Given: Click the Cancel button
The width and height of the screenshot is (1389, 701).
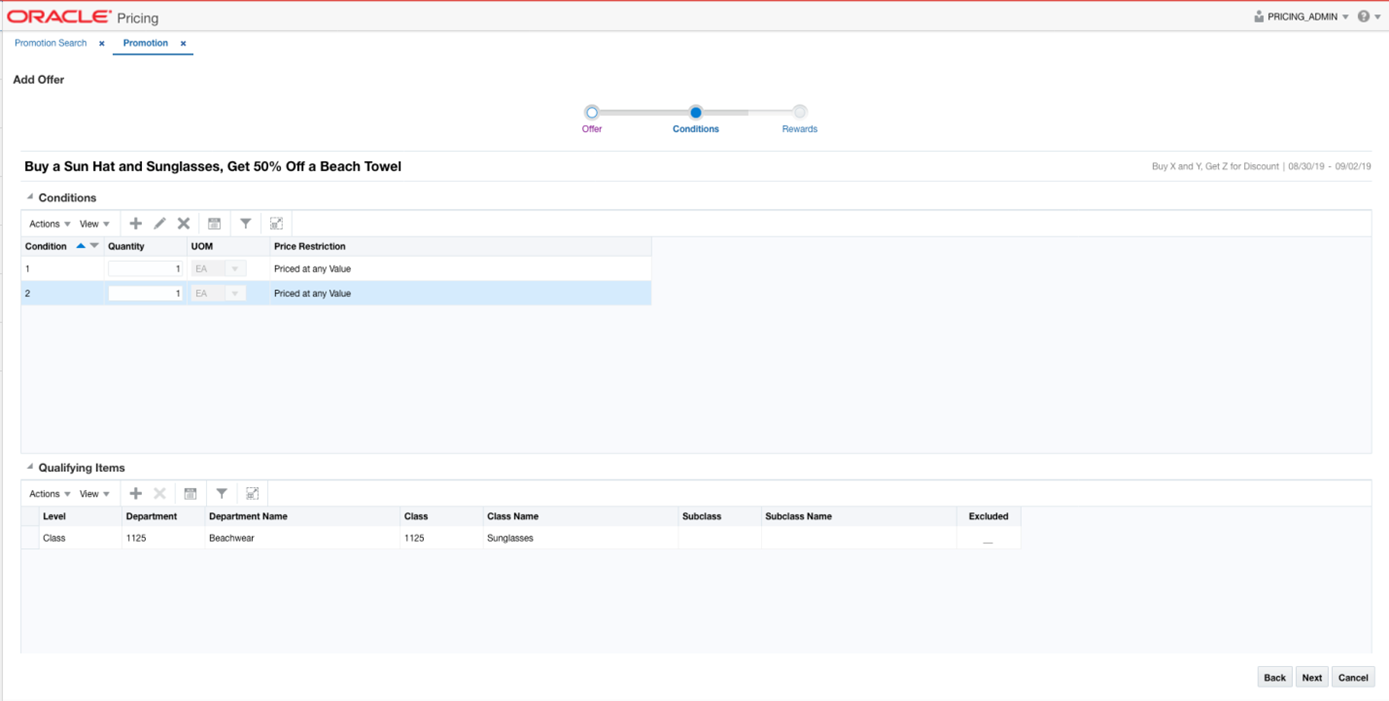Looking at the screenshot, I should pos(1353,678).
